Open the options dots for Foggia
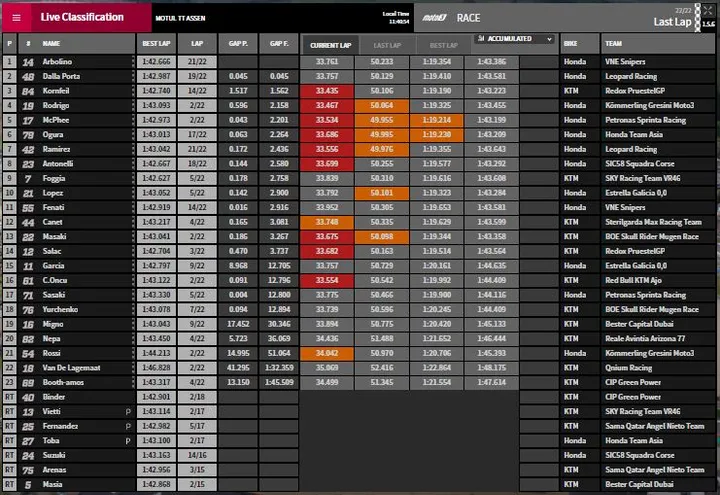The height and width of the screenshot is (495, 720). click(x=134, y=178)
